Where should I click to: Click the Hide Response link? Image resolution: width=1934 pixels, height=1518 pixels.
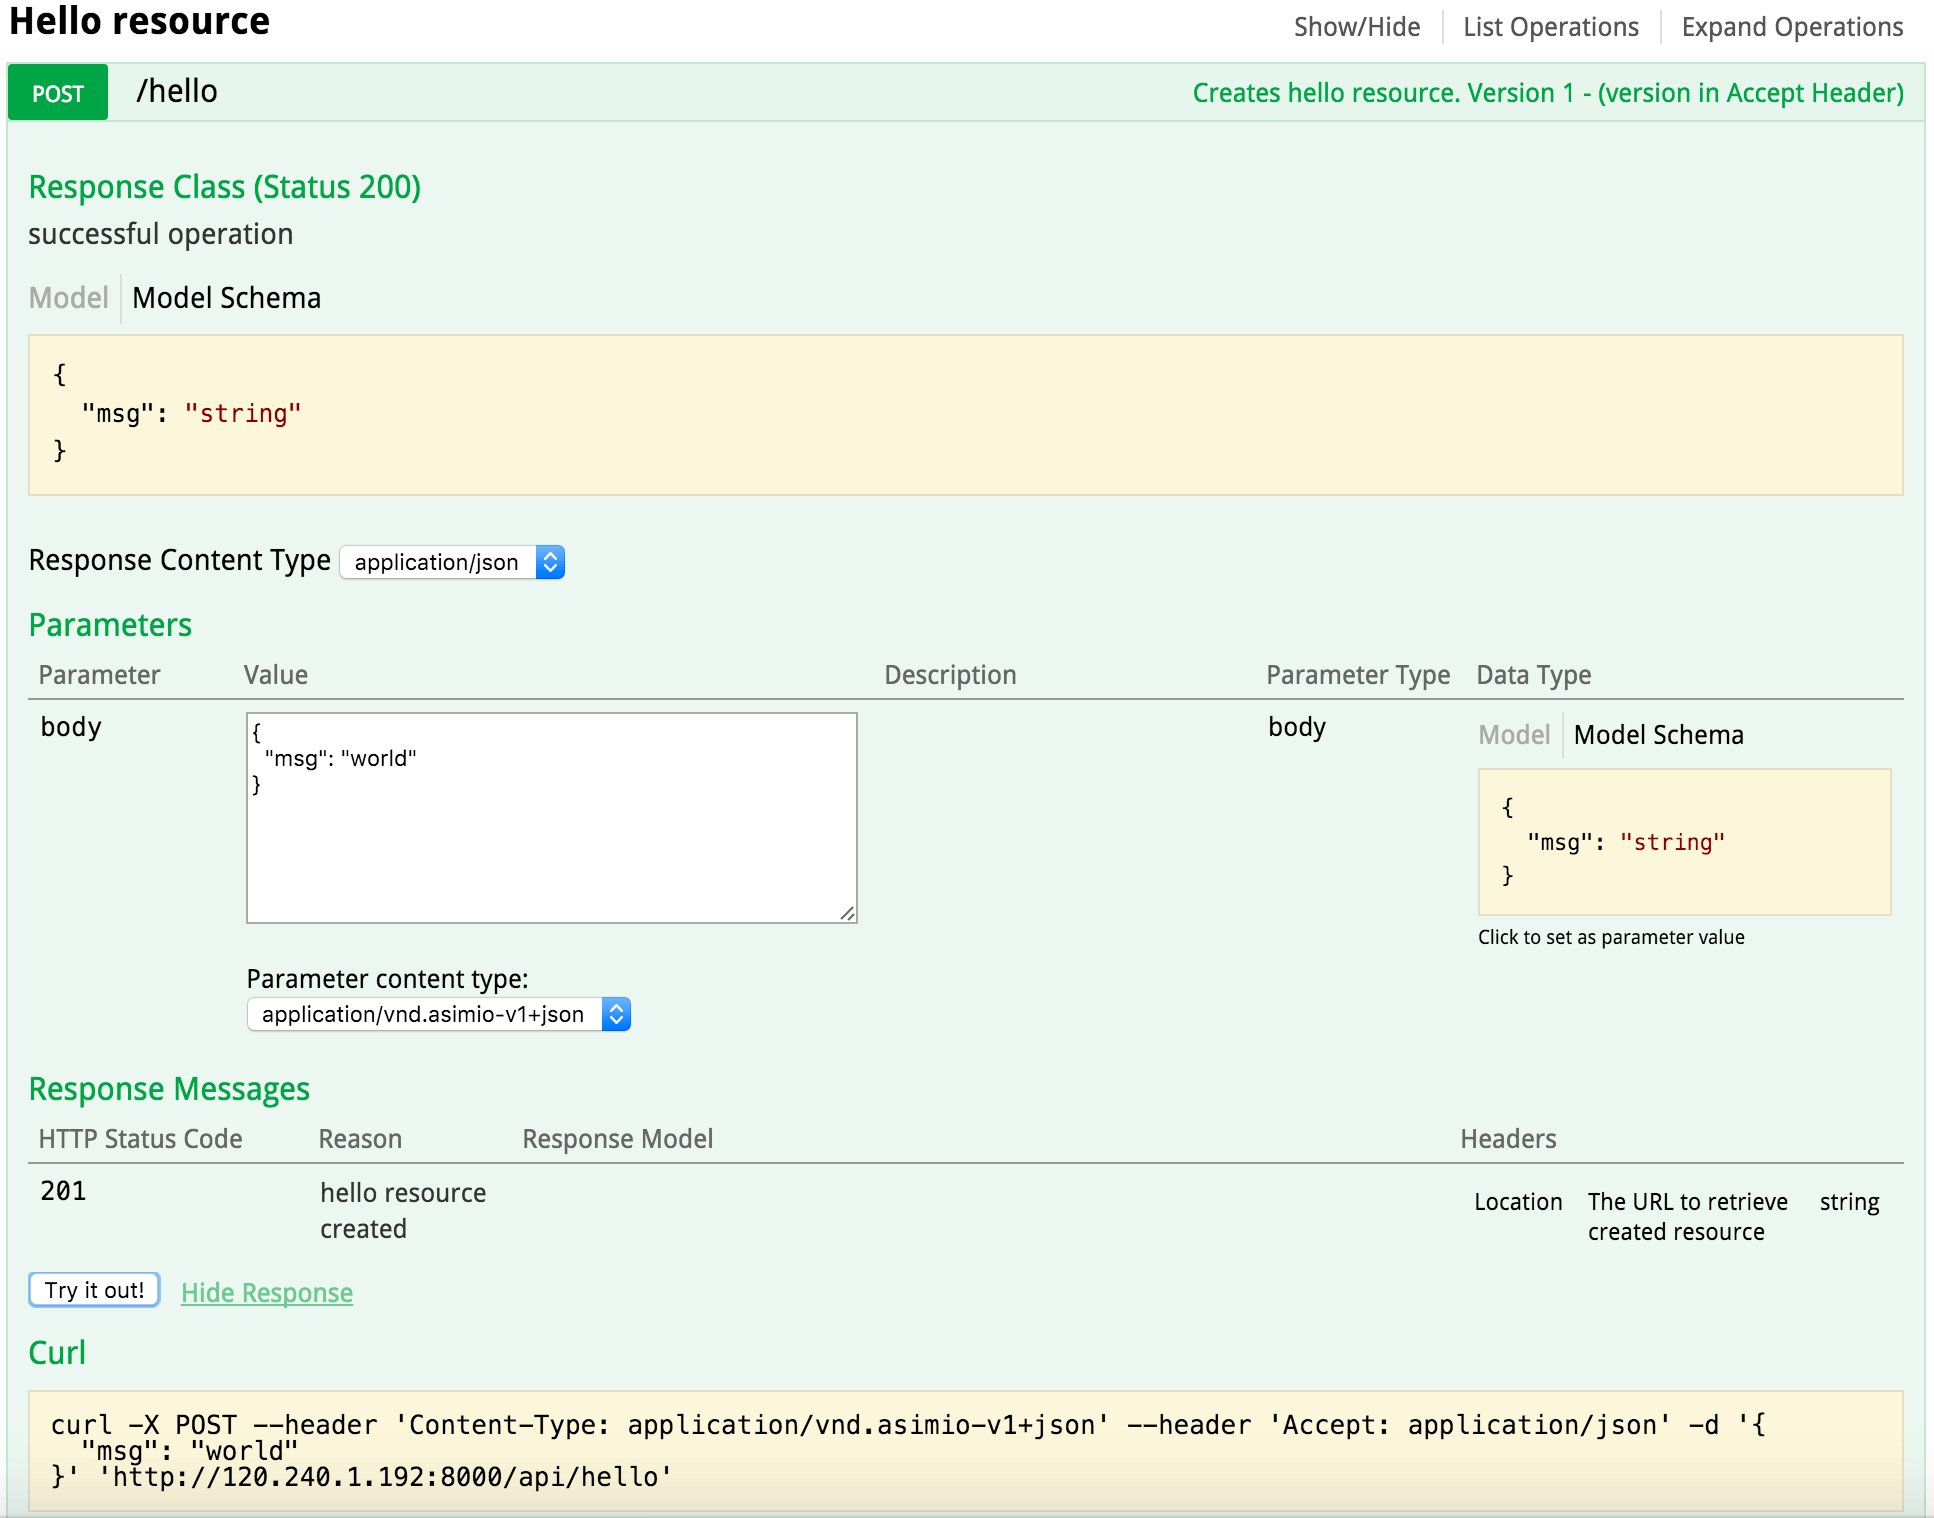pyautogui.click(x=266, y=1292)
